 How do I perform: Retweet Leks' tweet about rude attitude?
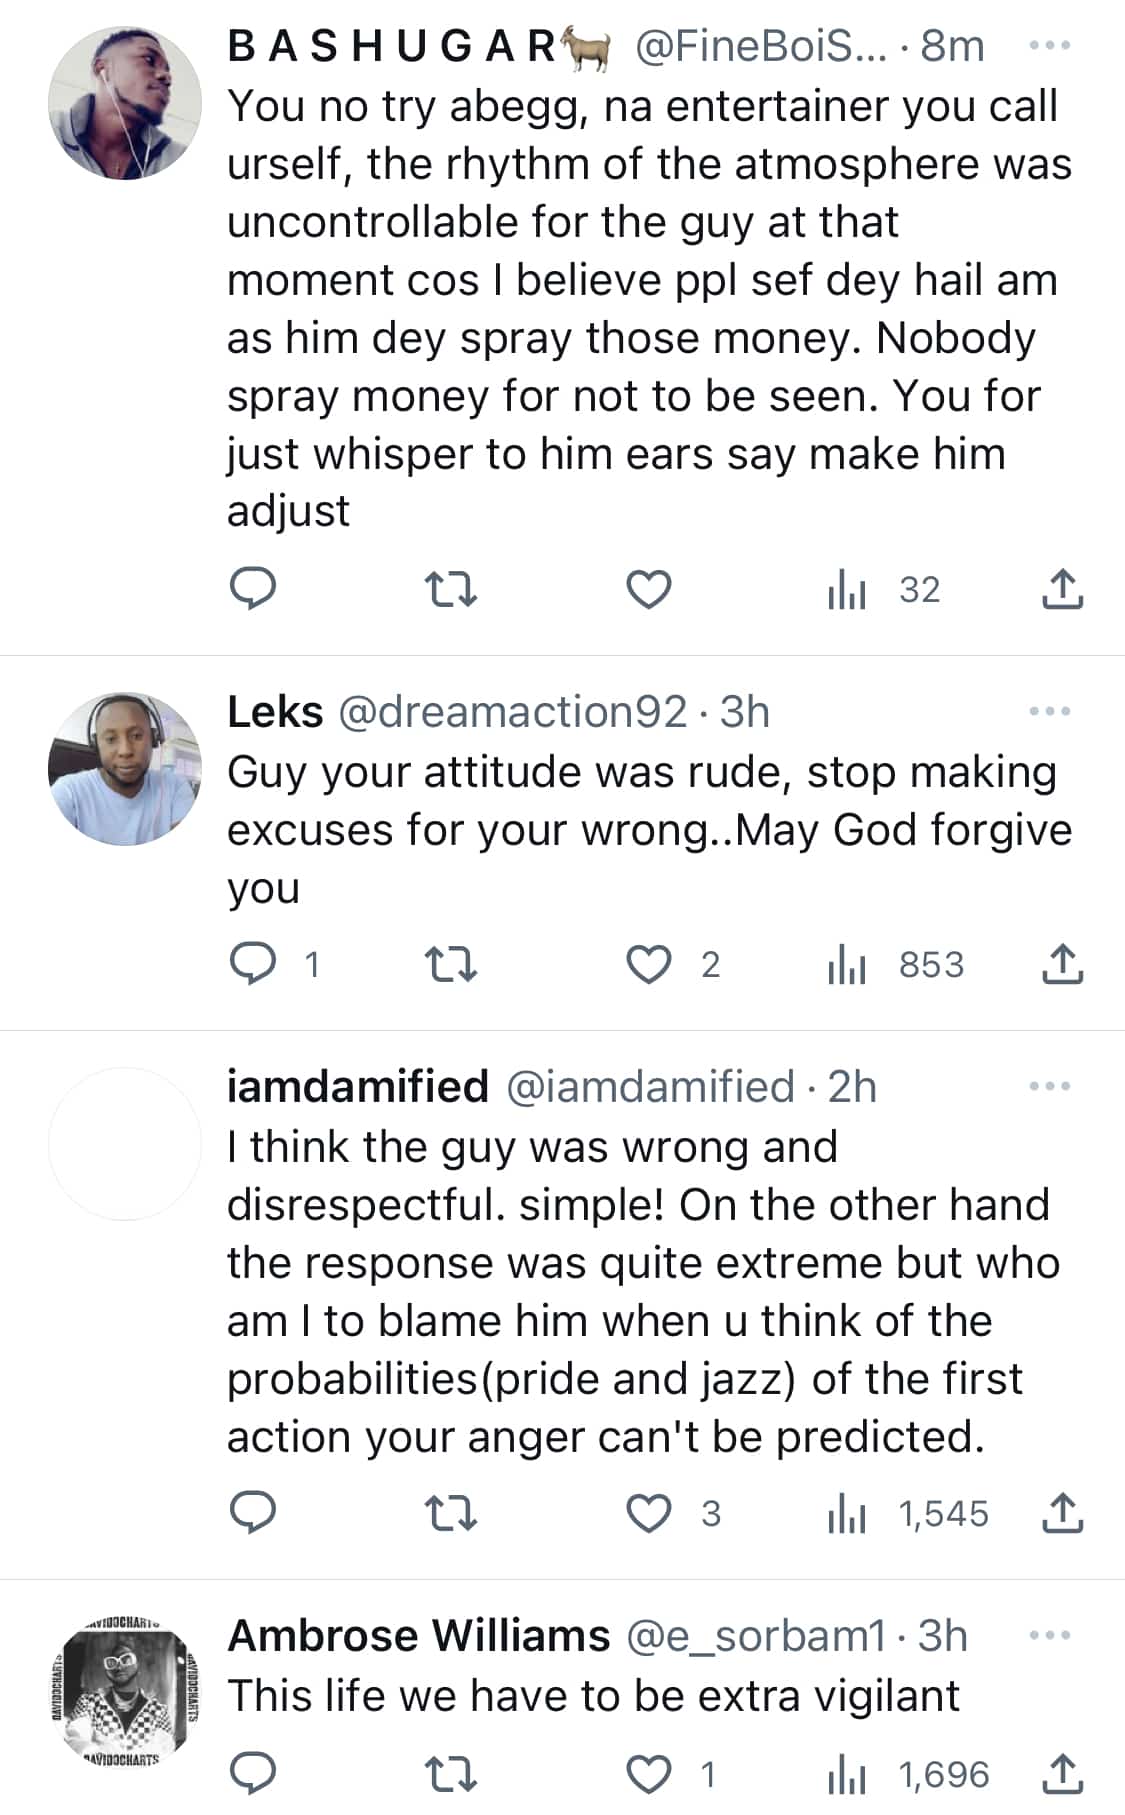pyautogui.click(x=451, y=964)
